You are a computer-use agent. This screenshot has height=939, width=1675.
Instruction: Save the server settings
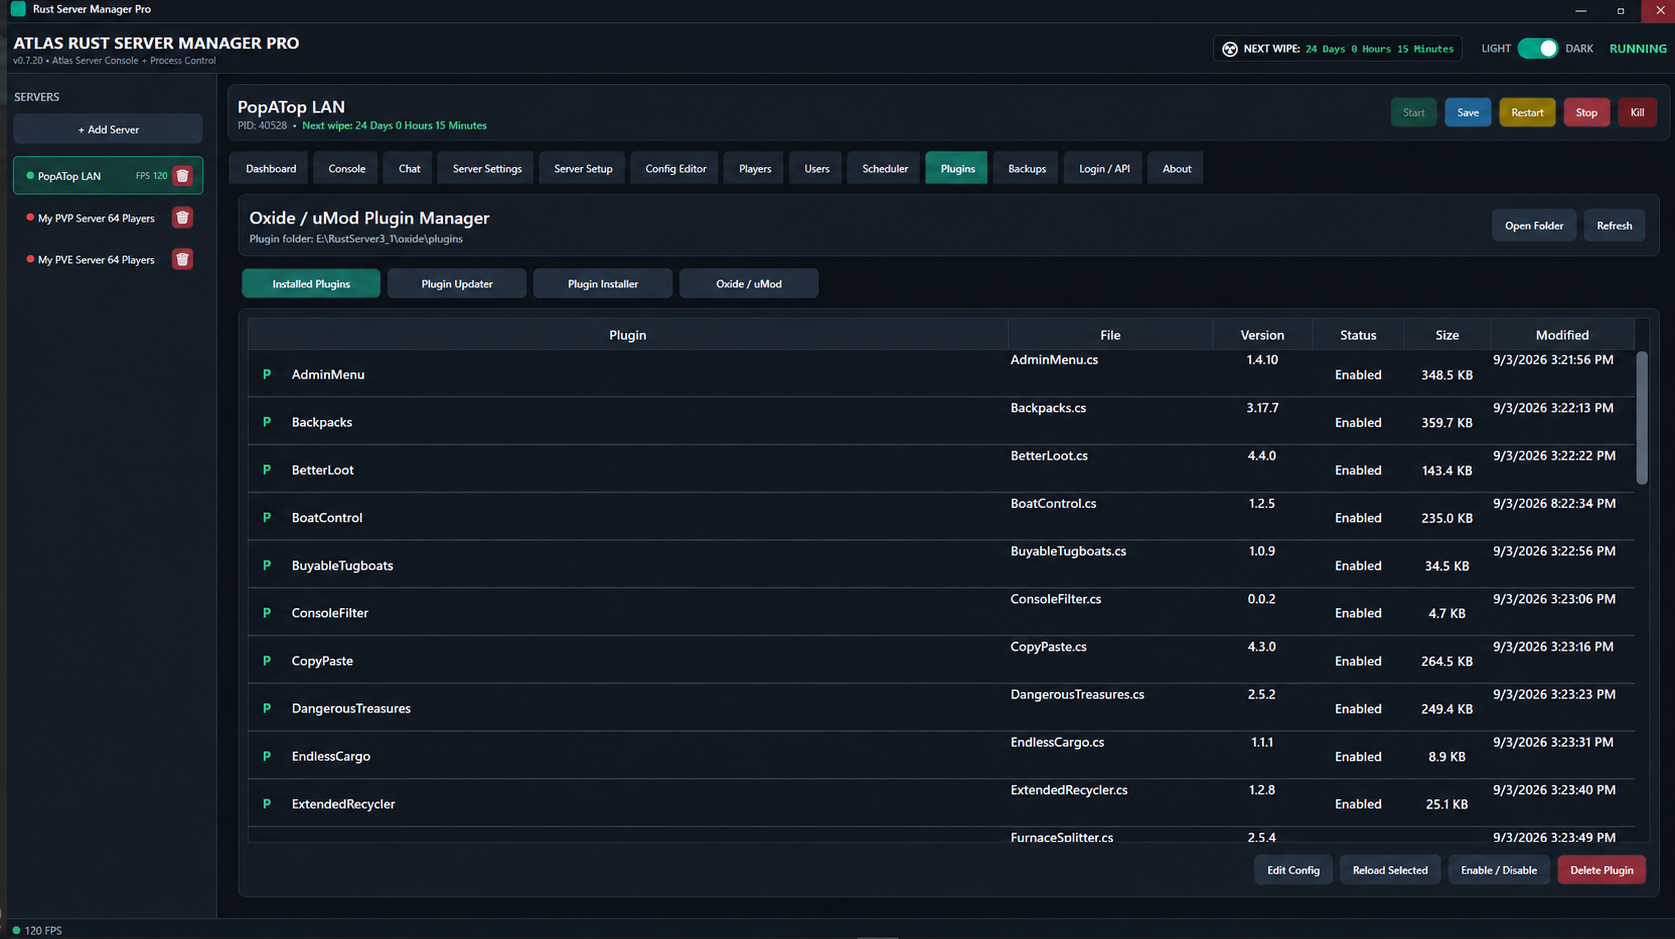pos(1468,113)
